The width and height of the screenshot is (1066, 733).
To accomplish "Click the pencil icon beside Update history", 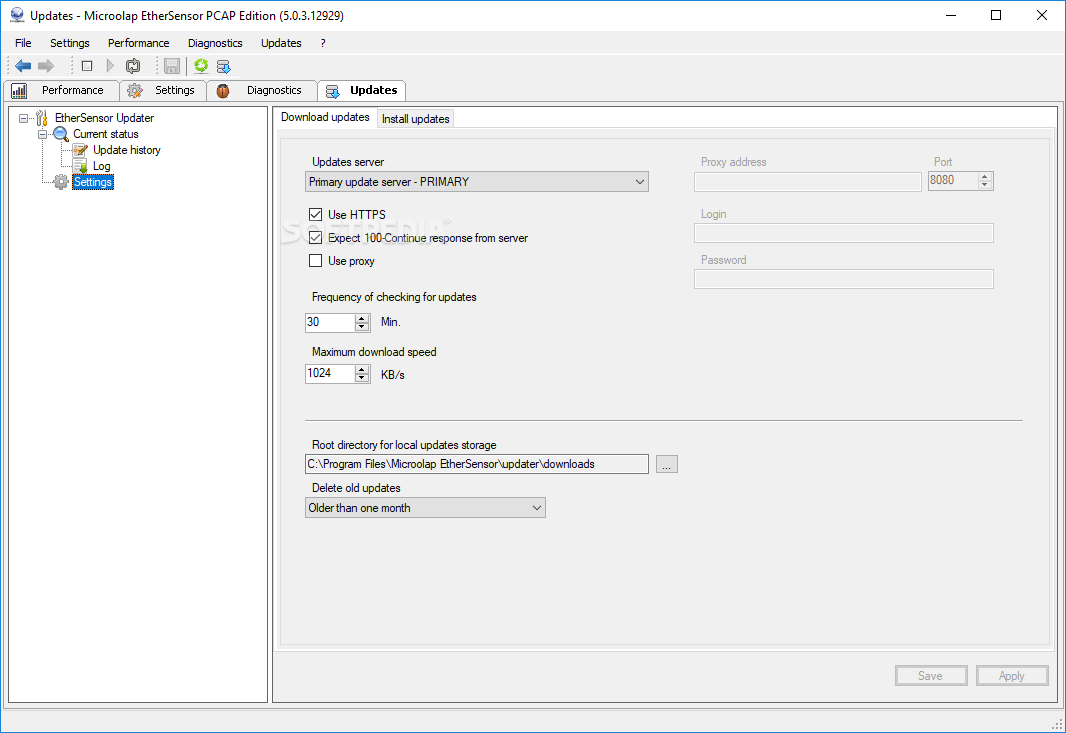I will 80,150.
